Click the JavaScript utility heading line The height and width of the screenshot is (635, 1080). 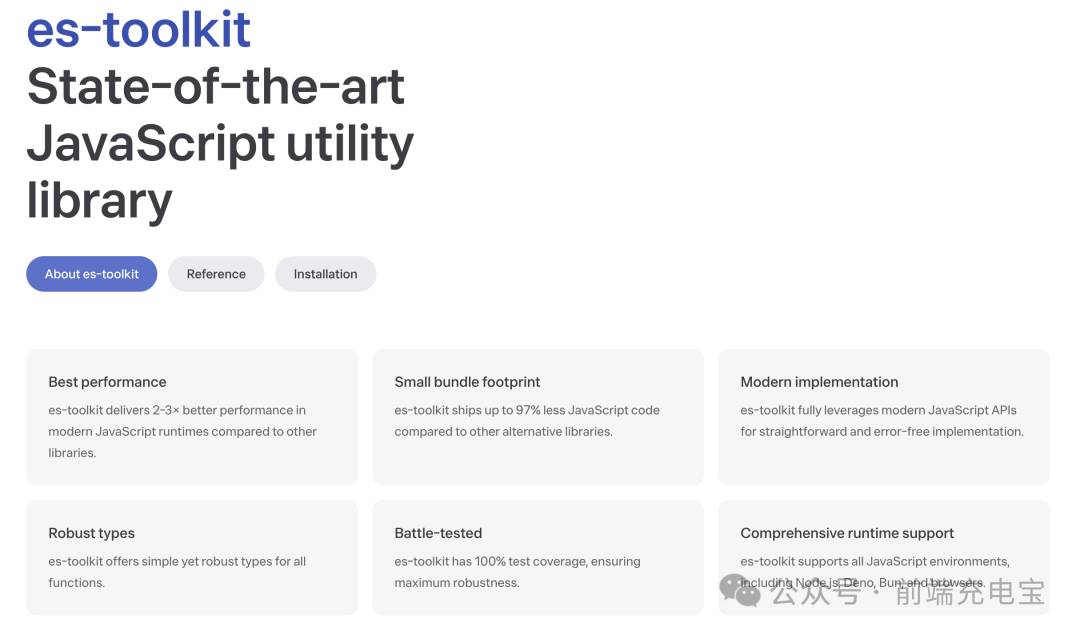click(220, 145)
